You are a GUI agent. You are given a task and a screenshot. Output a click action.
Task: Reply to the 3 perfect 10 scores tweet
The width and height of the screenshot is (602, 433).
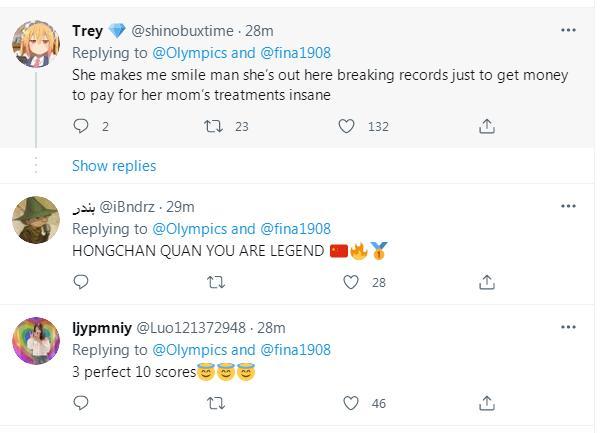click(x=82, y=403)
